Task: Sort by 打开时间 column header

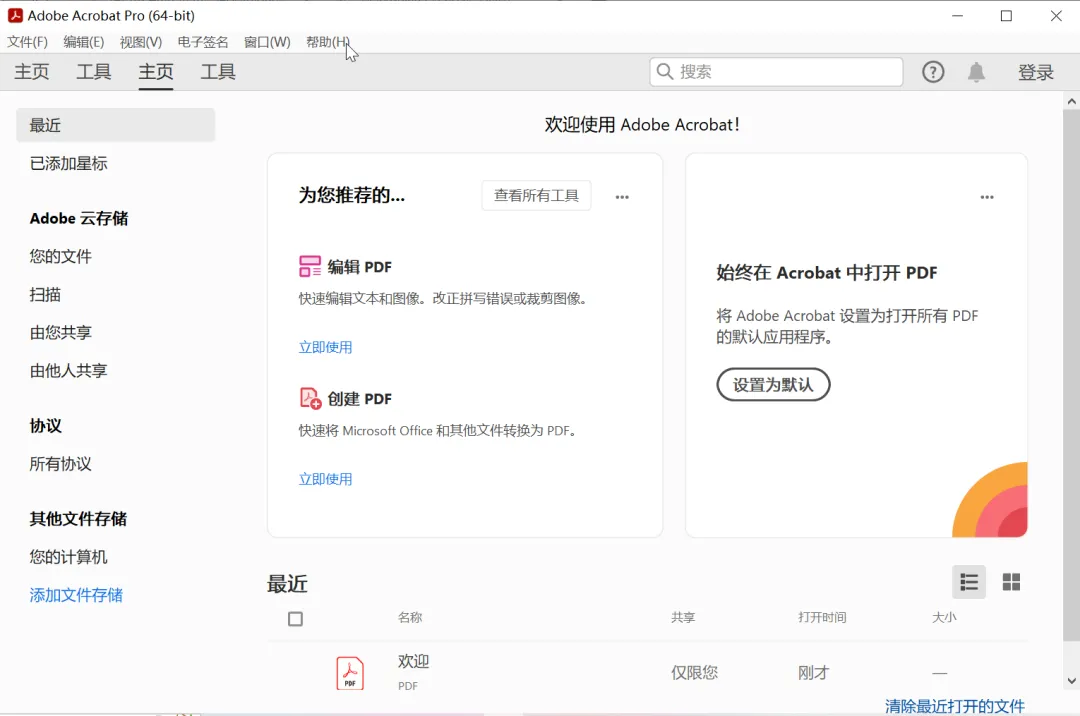Action: click(822, 618)
